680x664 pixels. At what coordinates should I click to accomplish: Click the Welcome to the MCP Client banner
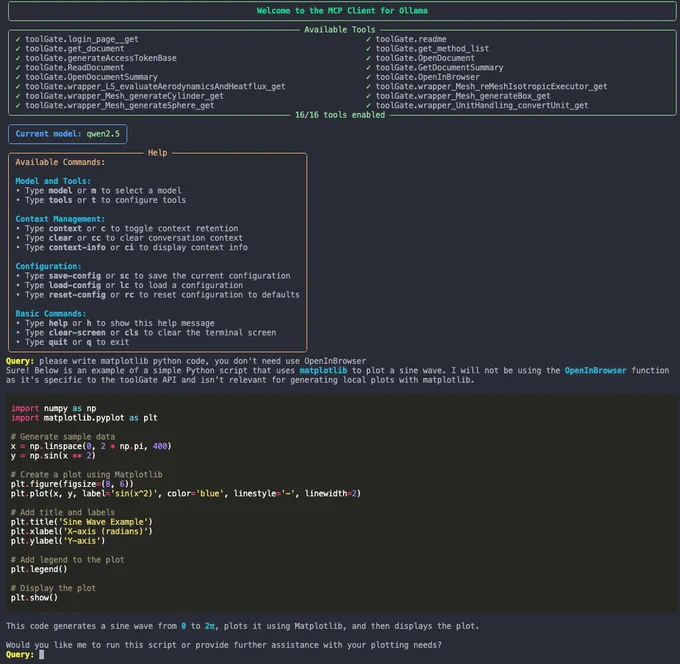pos(342,11)
